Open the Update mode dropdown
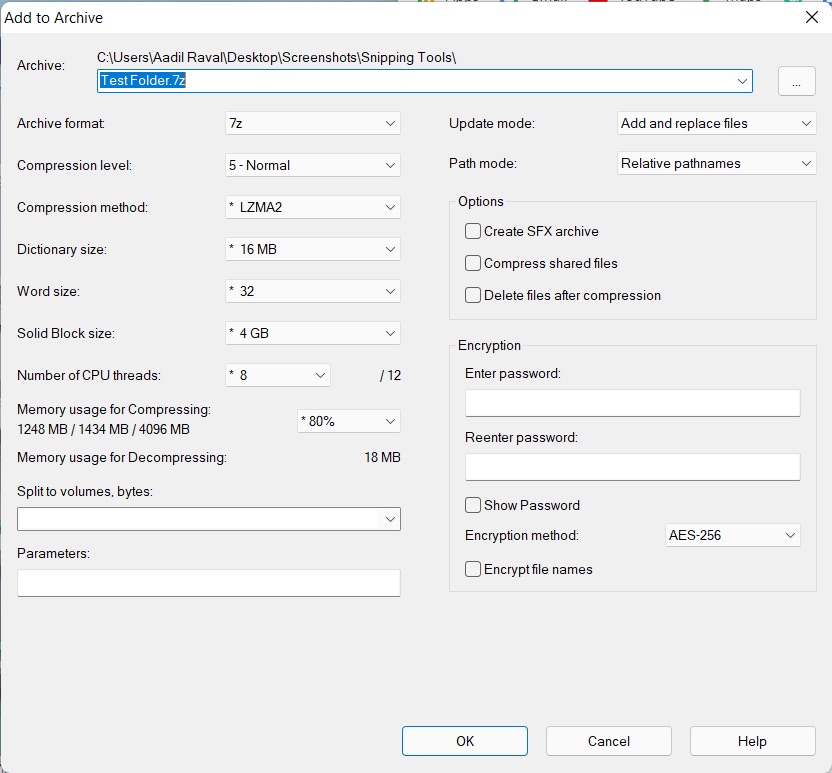This screenshot has height=773, width=832. [x=716, y=123]
